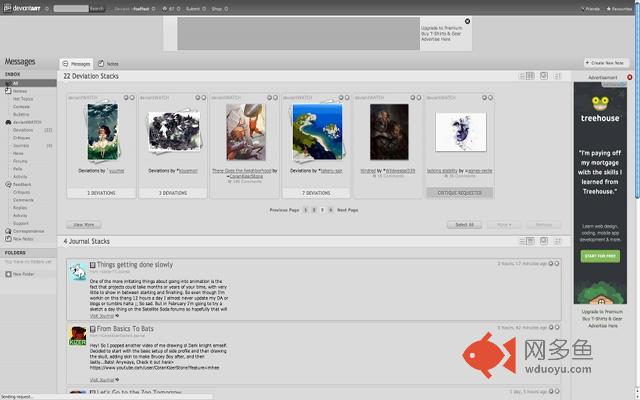This screenshot has width=640, height=400.
Task: Open the dropdown arrow next to the username
Action: coord(153,9)
